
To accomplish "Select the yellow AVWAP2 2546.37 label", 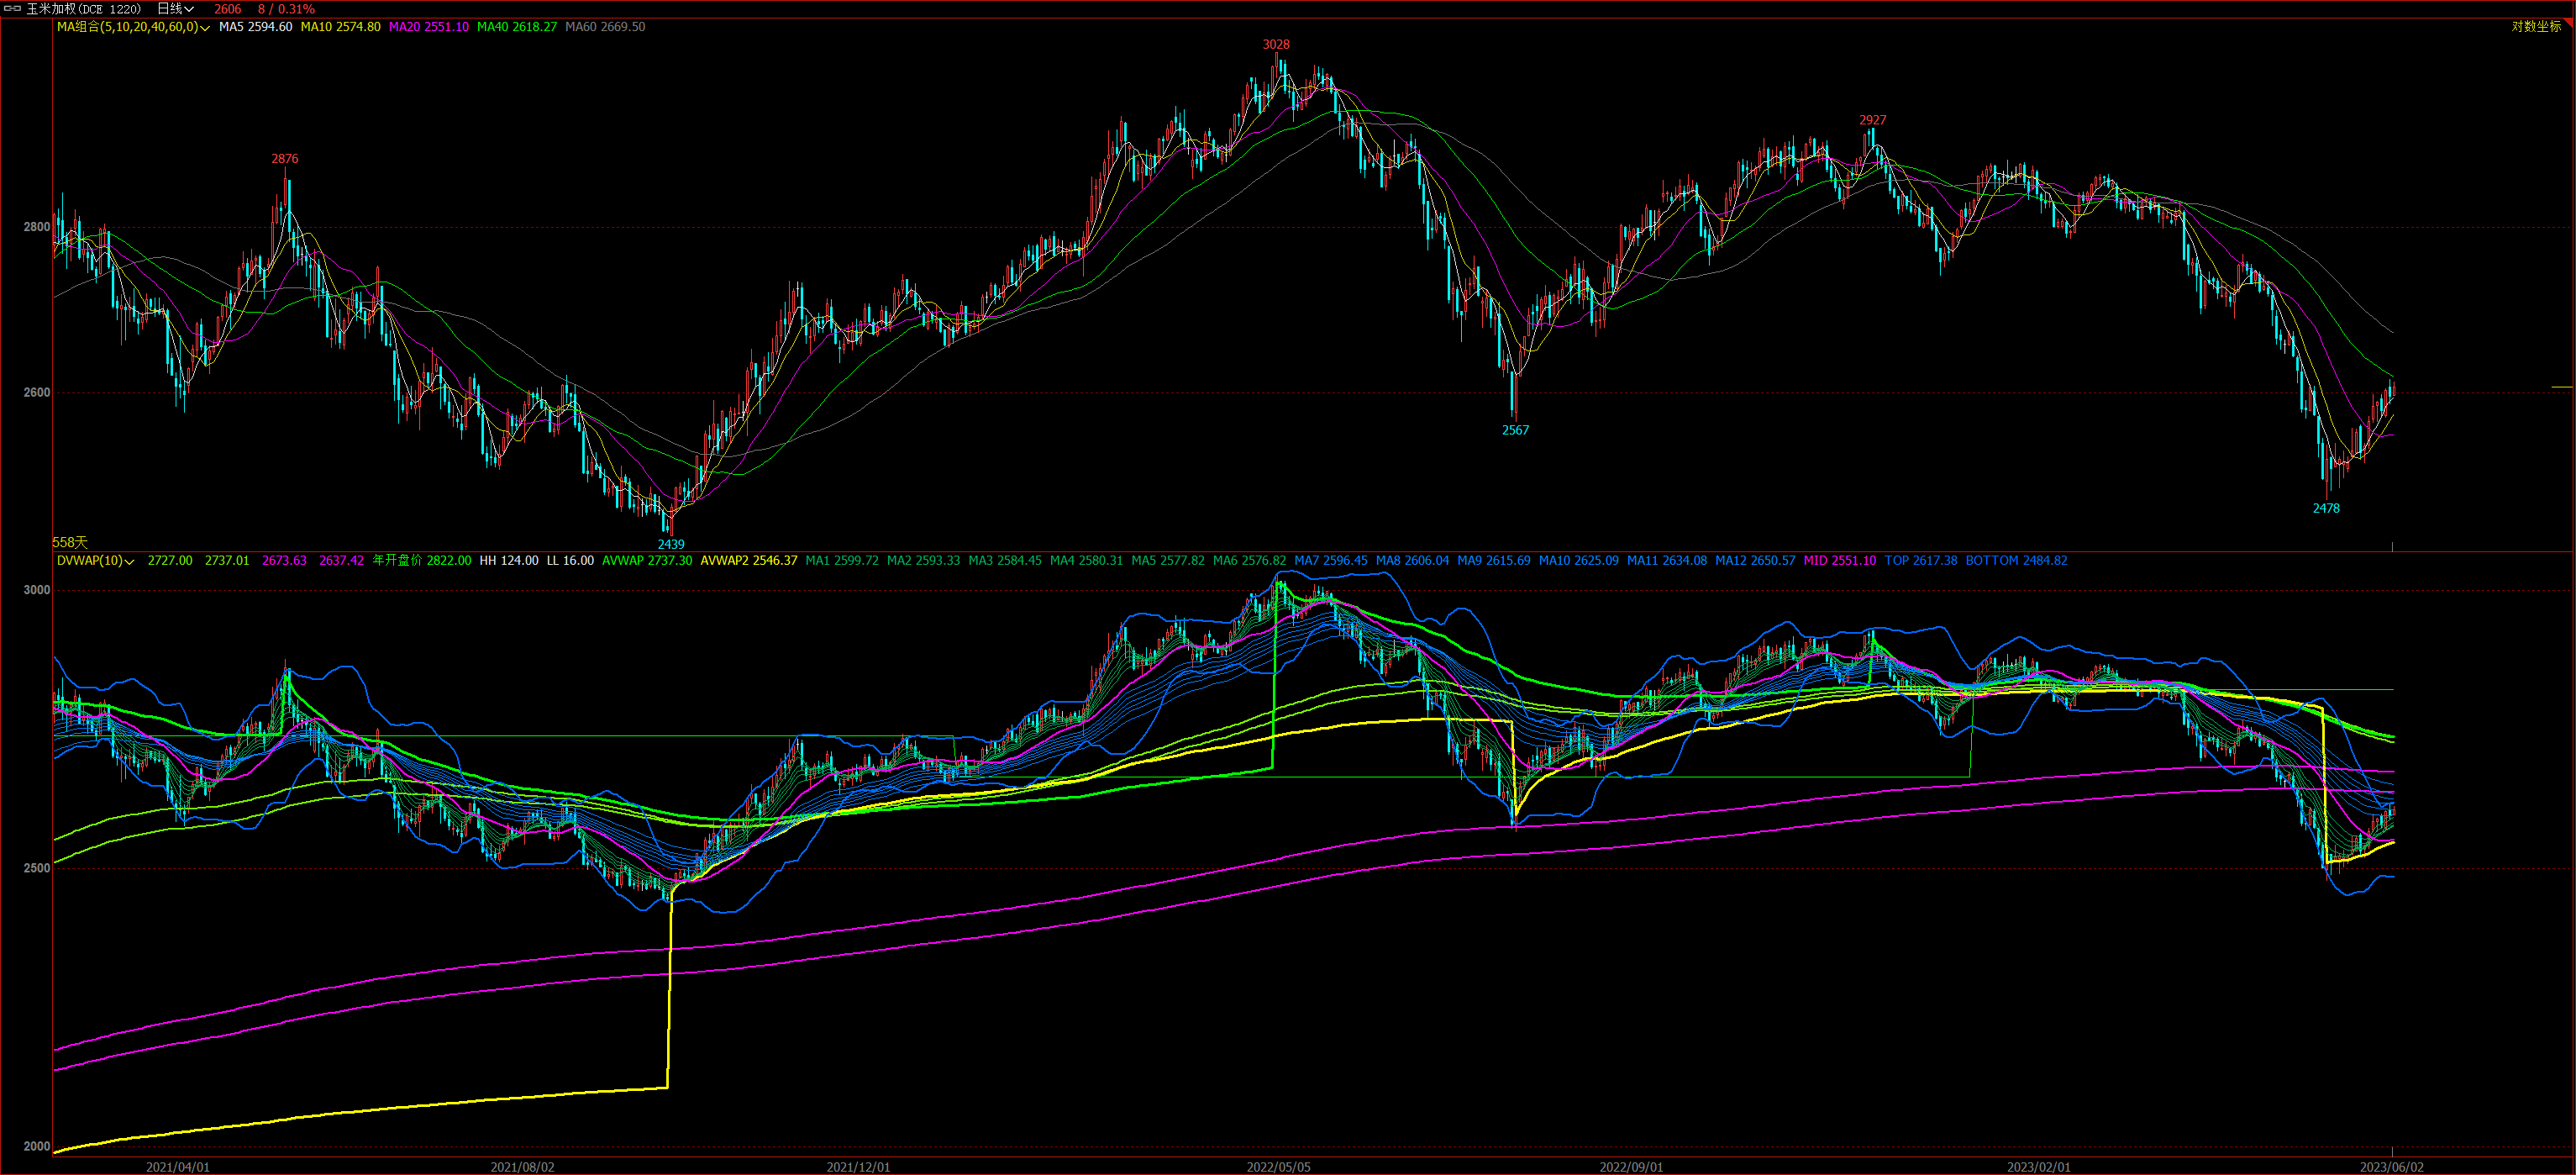I will point(748,561).
